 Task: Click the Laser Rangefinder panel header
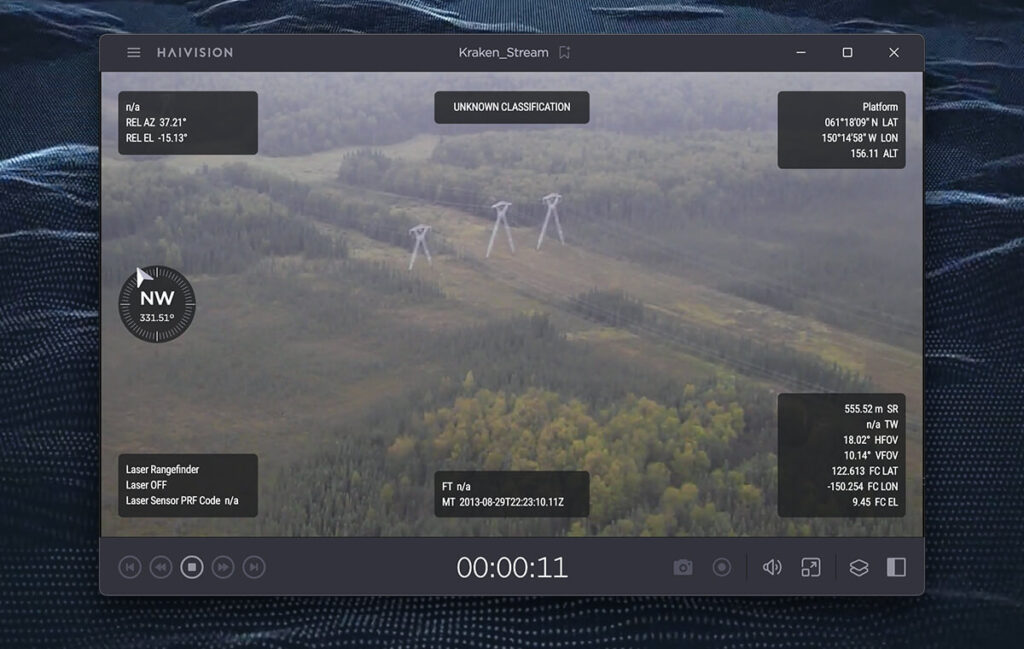pyautogui.click(x=163, y=469)
